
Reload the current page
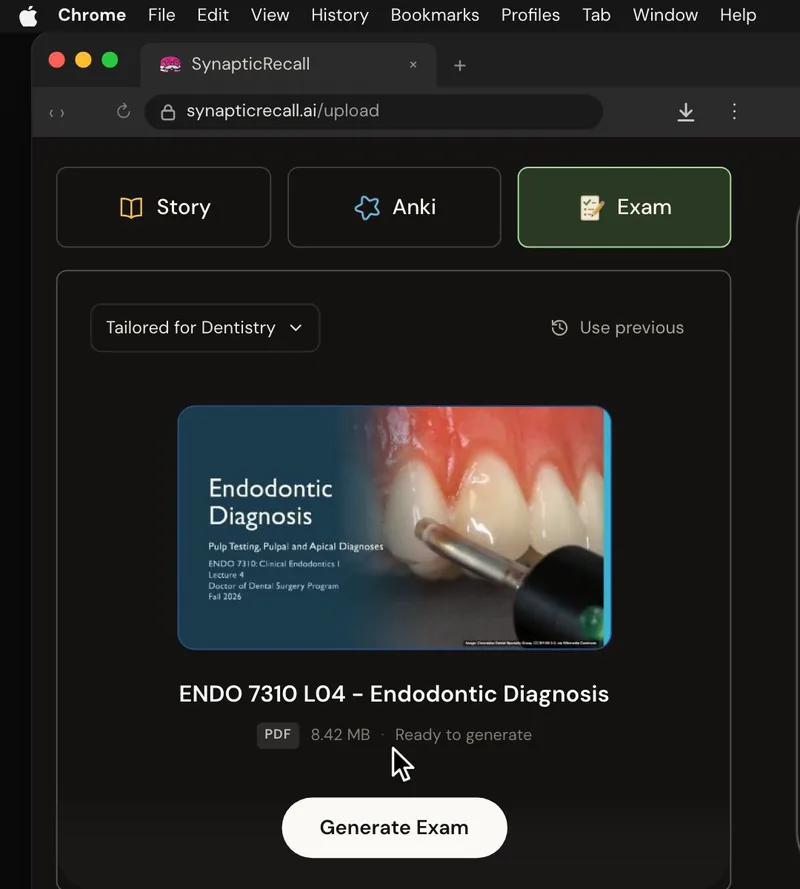[123, 111]
